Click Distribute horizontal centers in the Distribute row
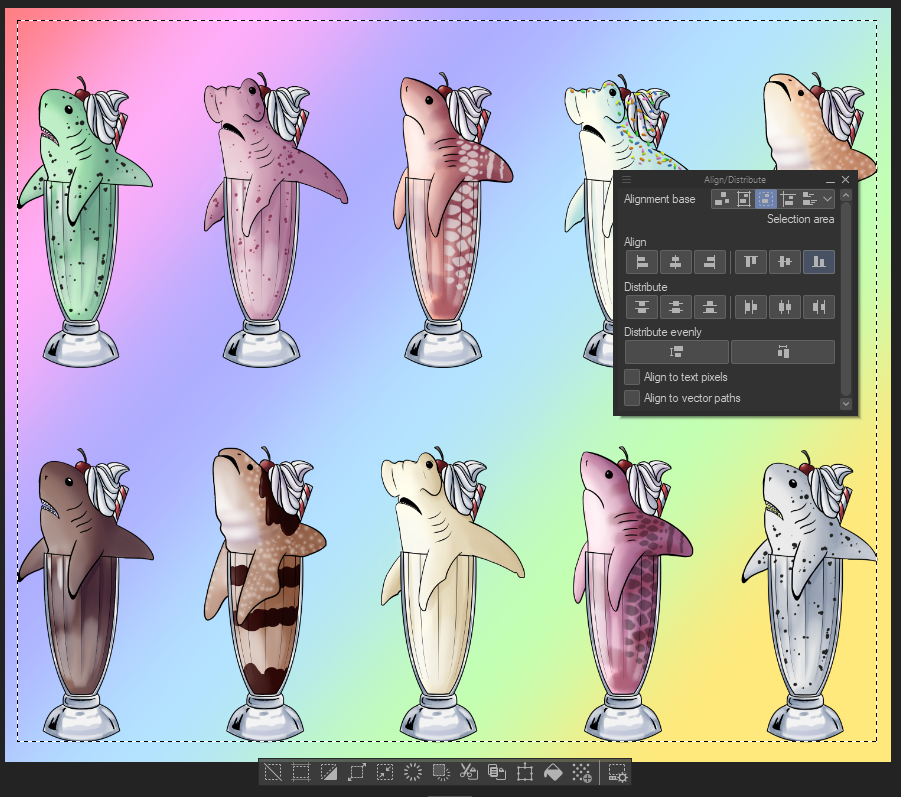901x797 pixels. [784, 307]
